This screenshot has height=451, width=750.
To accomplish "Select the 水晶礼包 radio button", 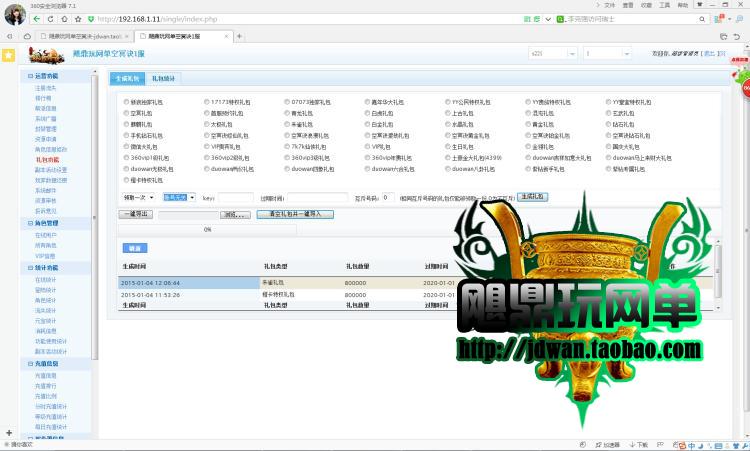I will (x=448, y=124).
